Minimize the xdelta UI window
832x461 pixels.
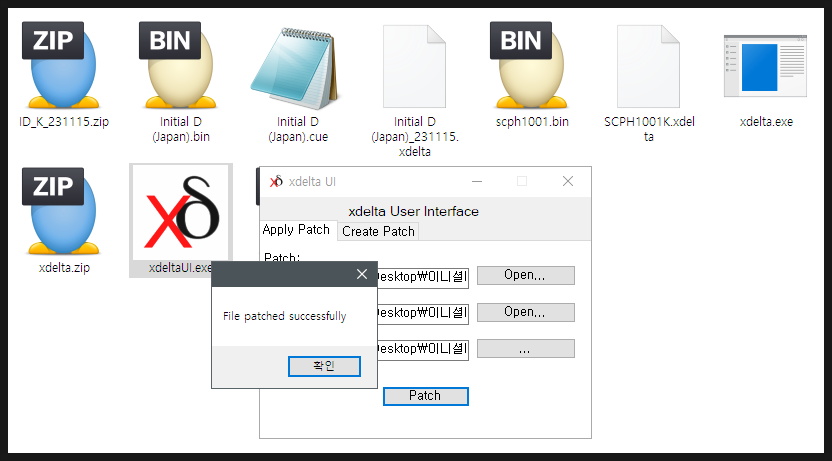(x=477, y=181)
